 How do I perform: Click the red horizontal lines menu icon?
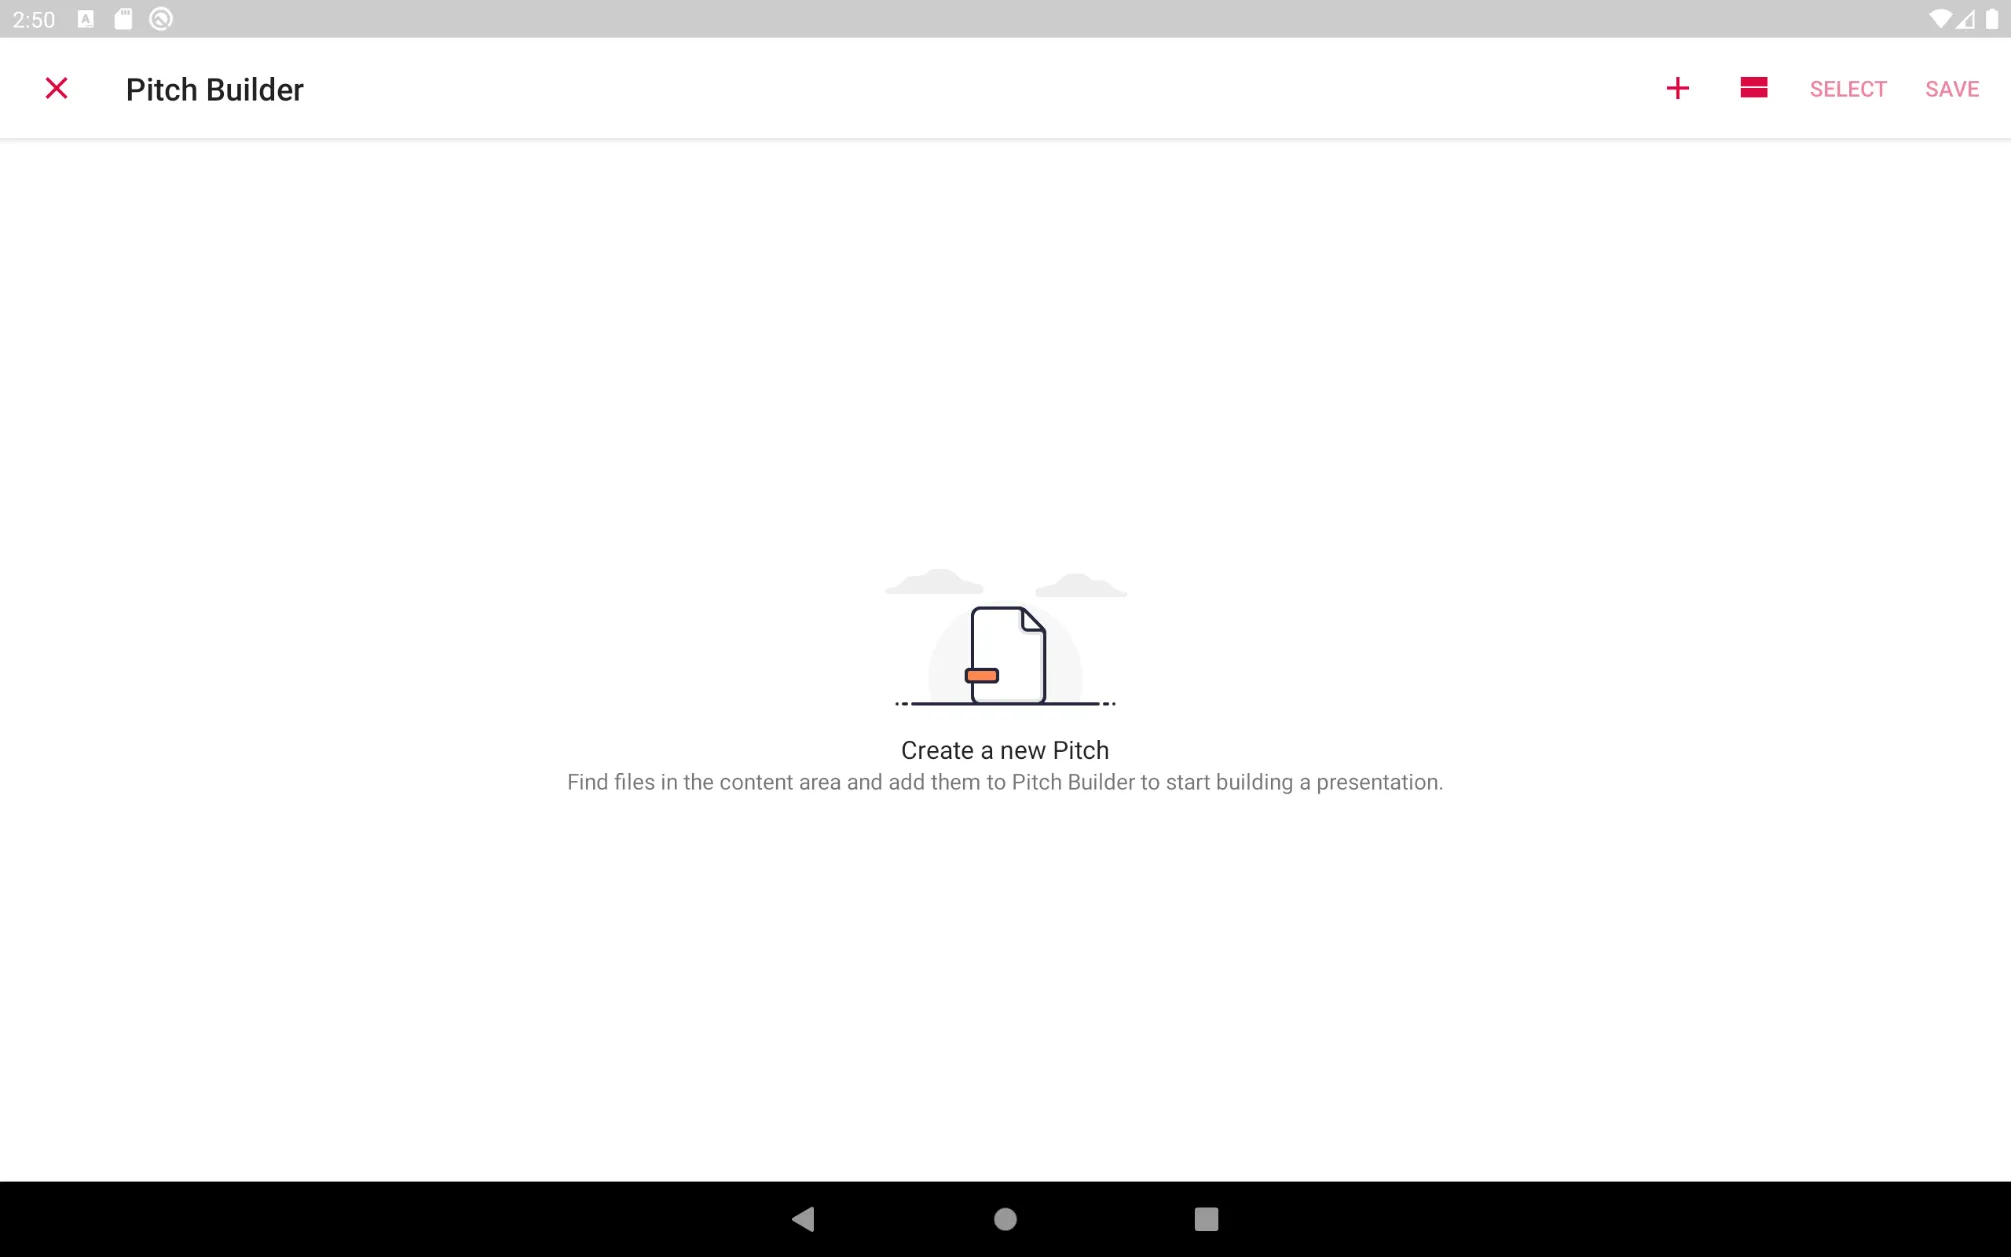pos(1753,88)
